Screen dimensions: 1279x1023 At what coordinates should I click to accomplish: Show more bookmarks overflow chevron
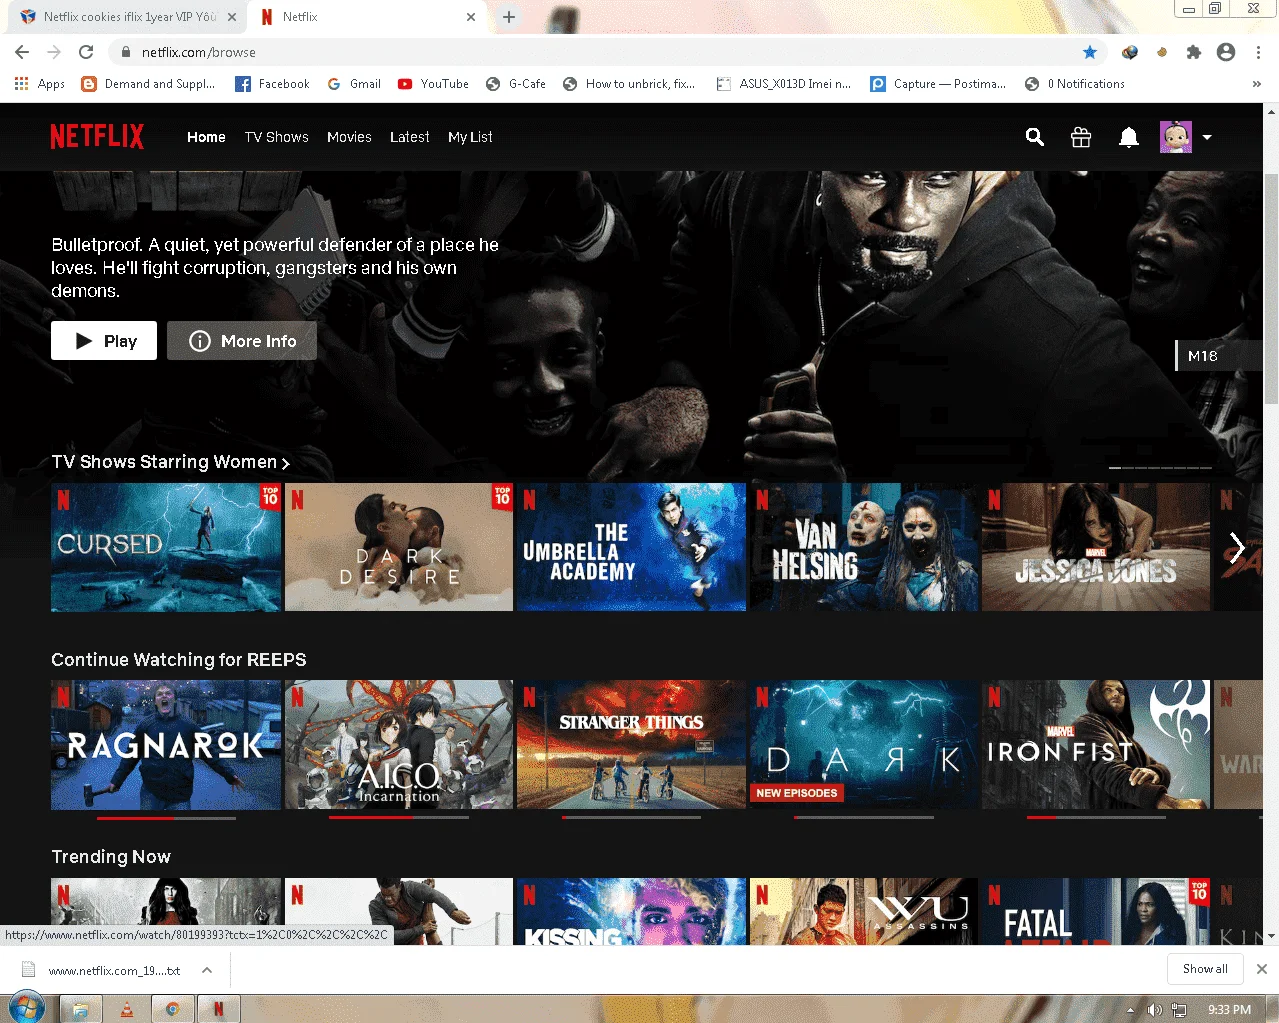coord(1257,84)
